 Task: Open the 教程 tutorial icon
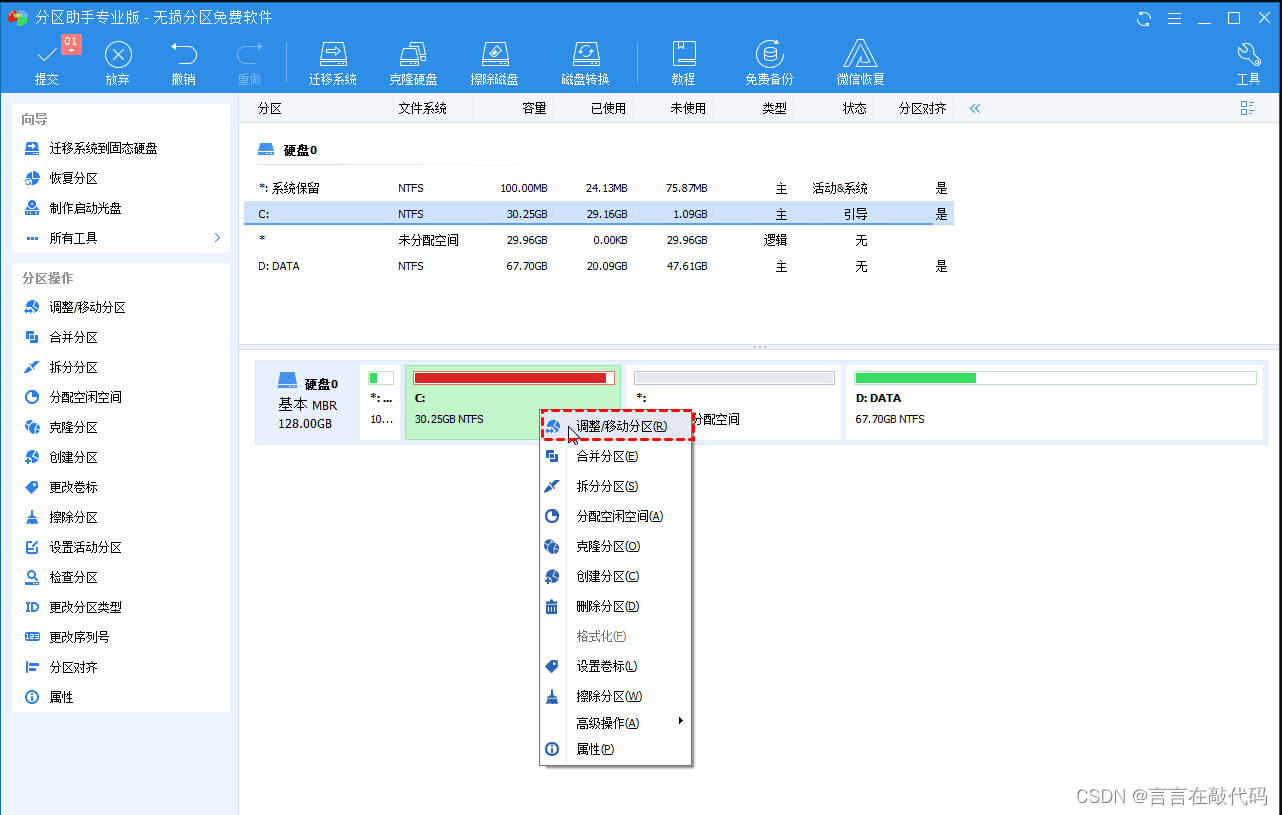683,62
